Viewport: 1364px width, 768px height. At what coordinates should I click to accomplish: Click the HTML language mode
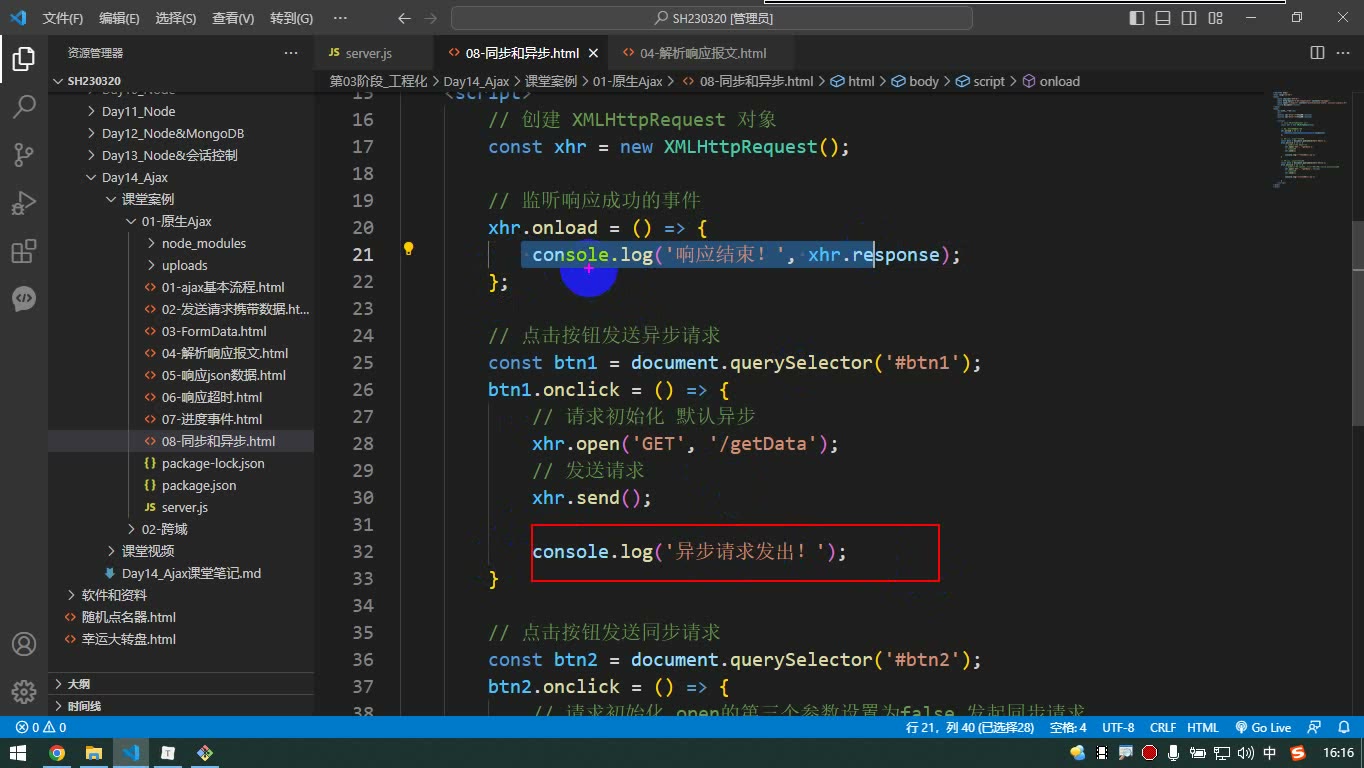pyautogui.click(x=1203, y=728)
